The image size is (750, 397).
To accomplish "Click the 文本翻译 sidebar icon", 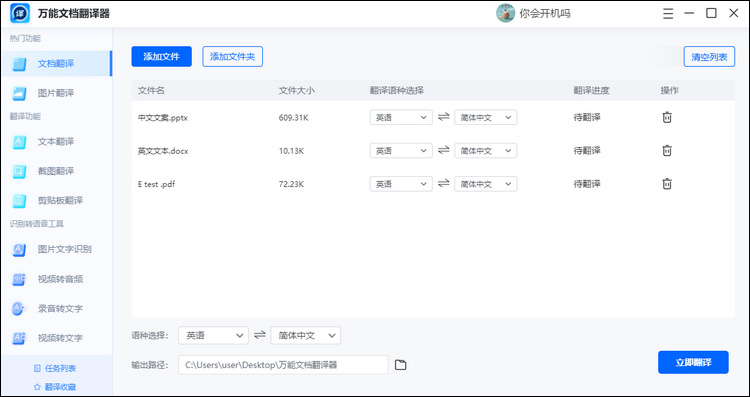I will 20,142.
